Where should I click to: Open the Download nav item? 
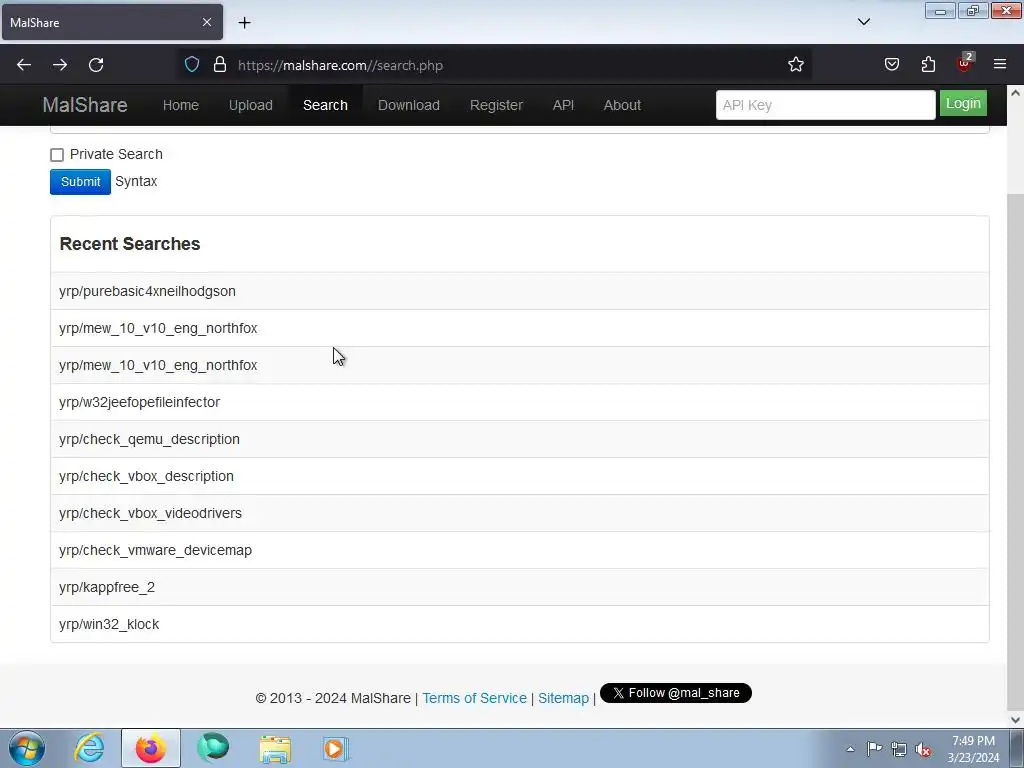pos(409,105)
